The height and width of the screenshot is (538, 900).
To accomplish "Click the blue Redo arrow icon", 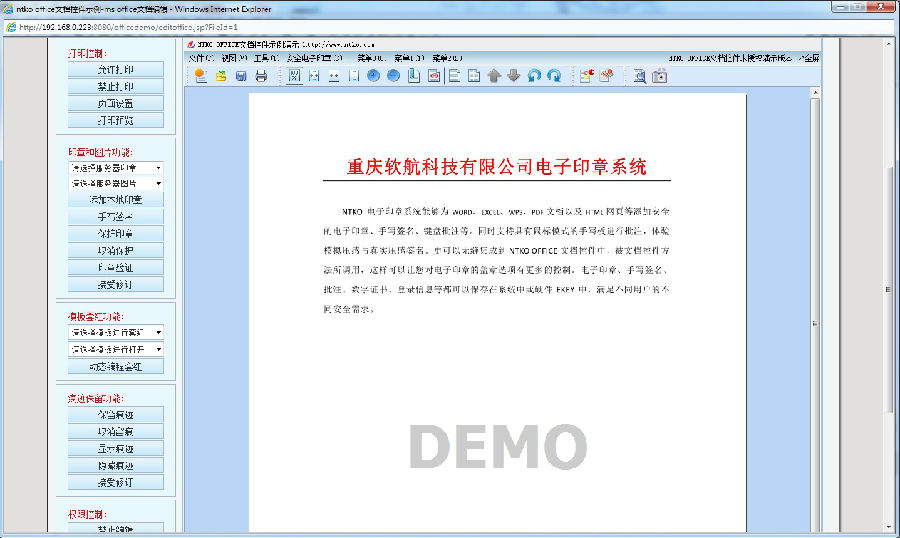I will 554,76.
